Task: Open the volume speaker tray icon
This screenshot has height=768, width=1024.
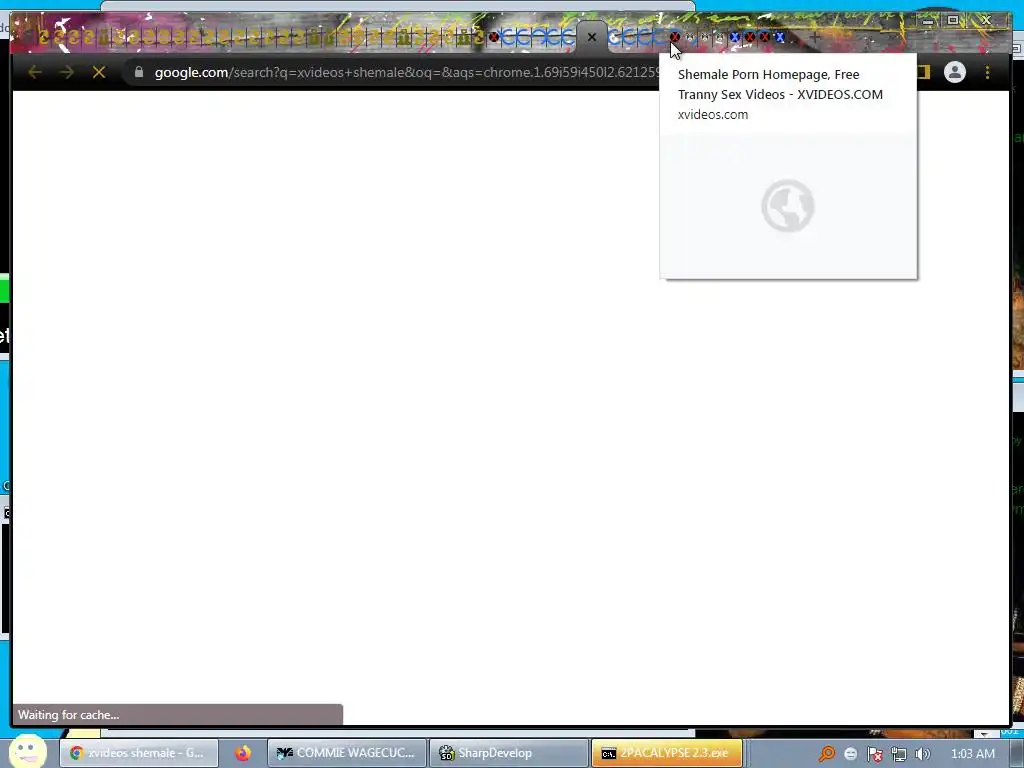Action: point(922,754)
